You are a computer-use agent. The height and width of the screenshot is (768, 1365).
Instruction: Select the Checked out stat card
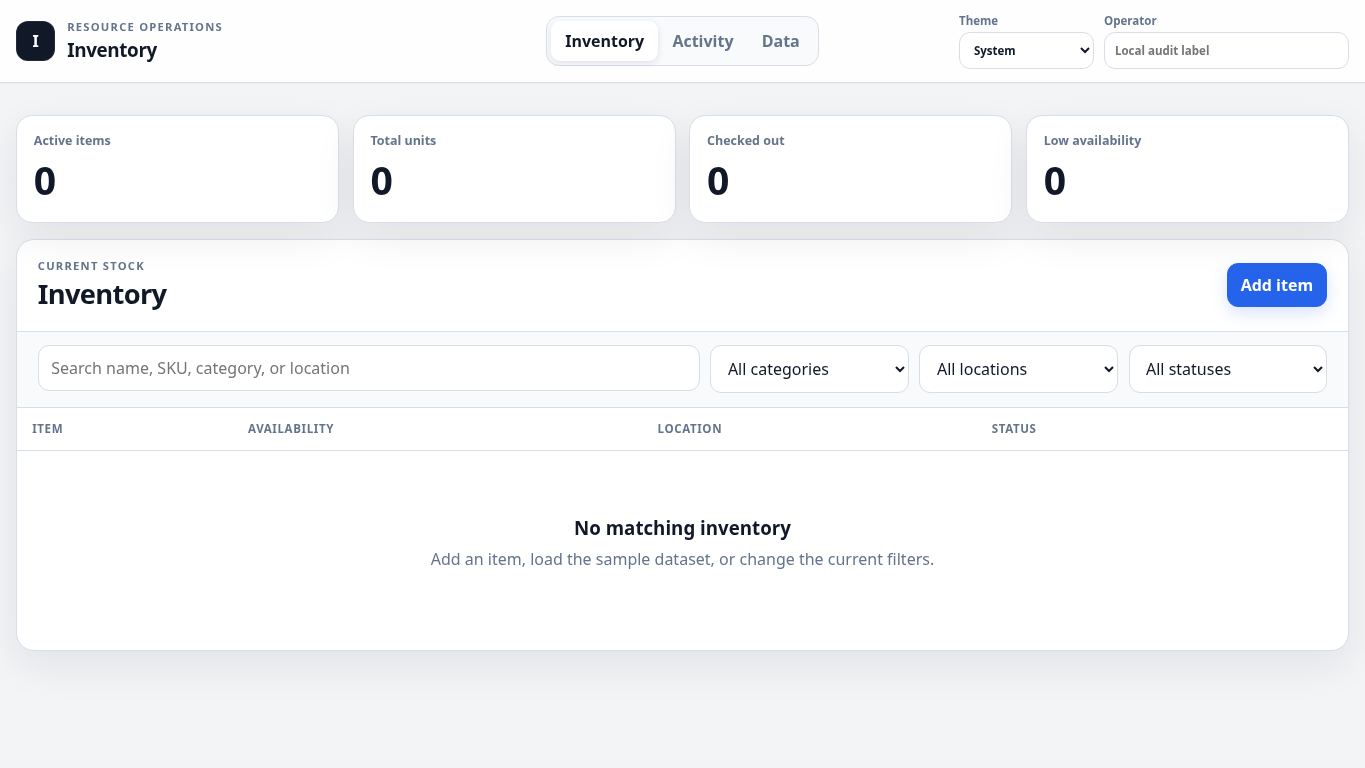coord(850,169)
